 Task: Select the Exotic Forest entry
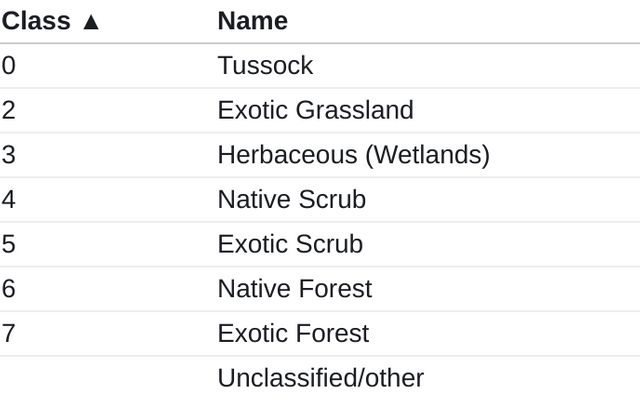coord(293,333)
